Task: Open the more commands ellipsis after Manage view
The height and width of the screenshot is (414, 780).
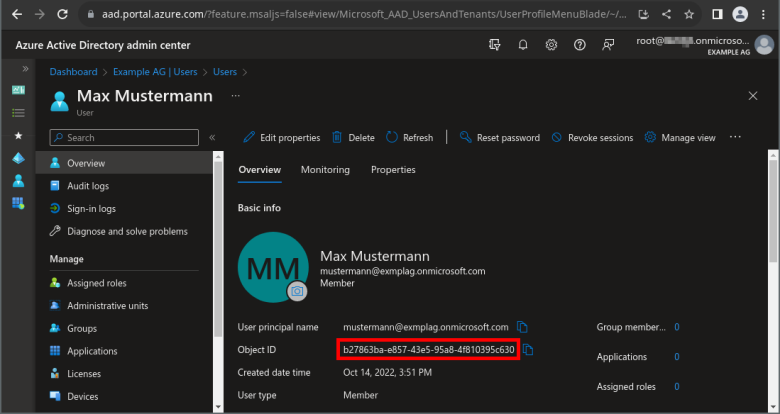Action: click(x=735, y=137)
